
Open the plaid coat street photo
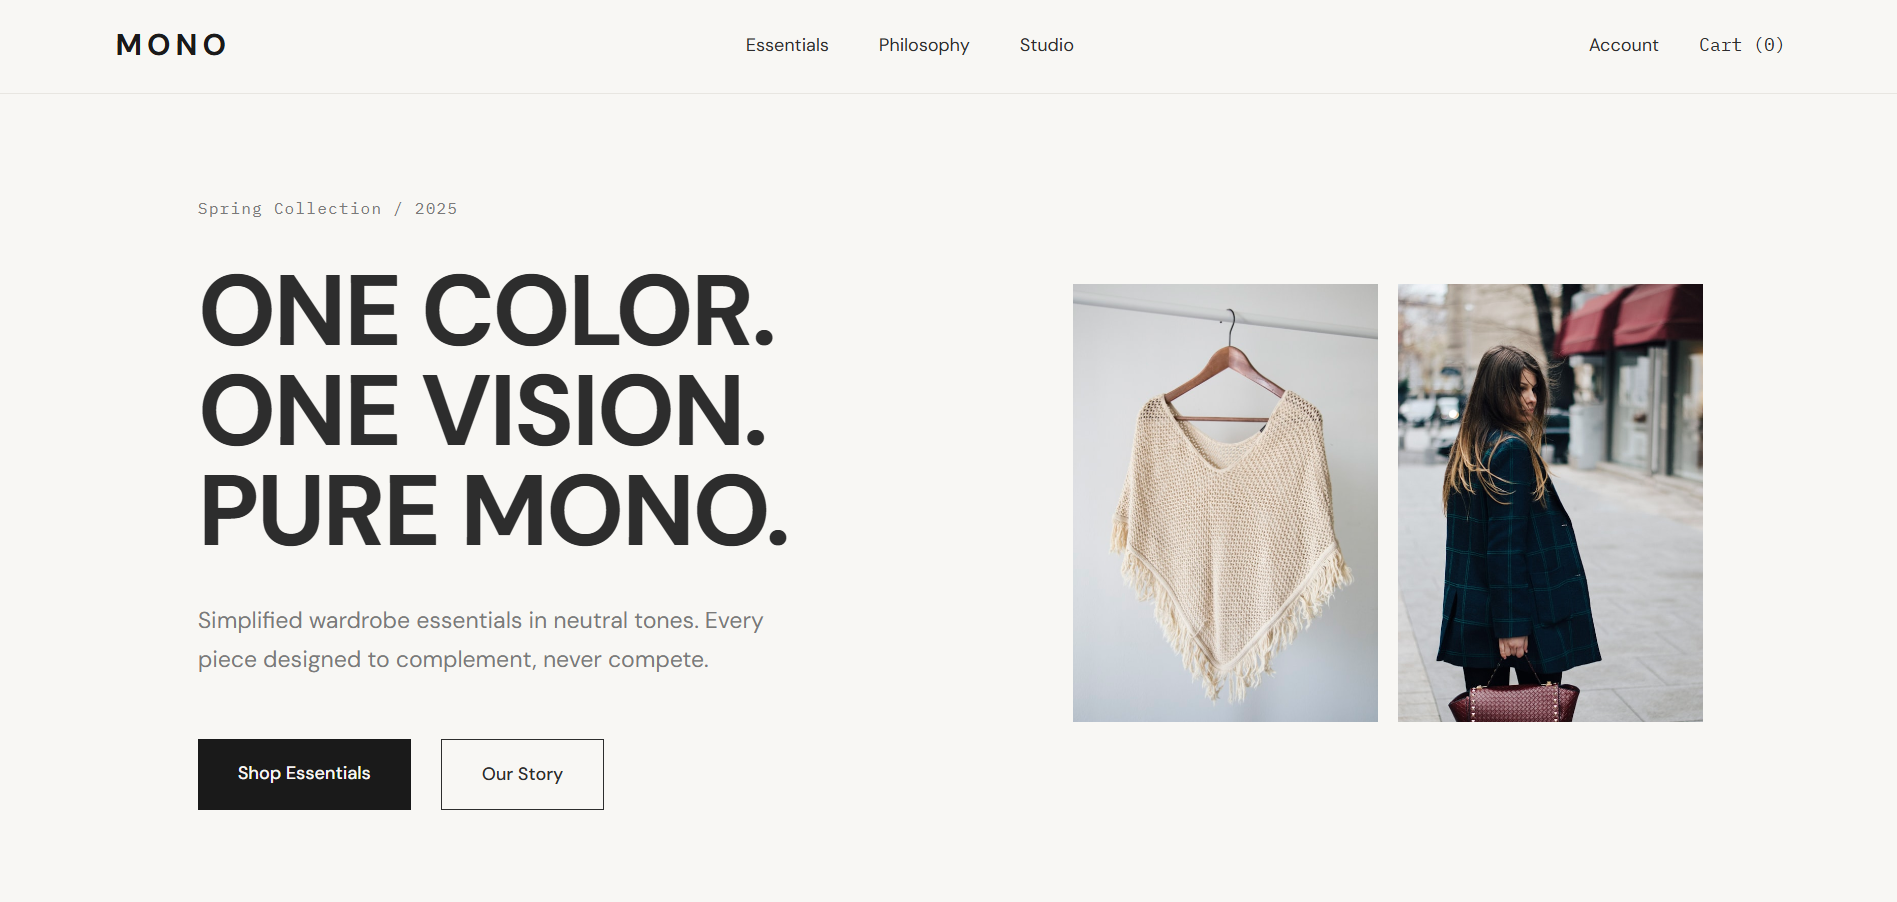(1550, 503)
